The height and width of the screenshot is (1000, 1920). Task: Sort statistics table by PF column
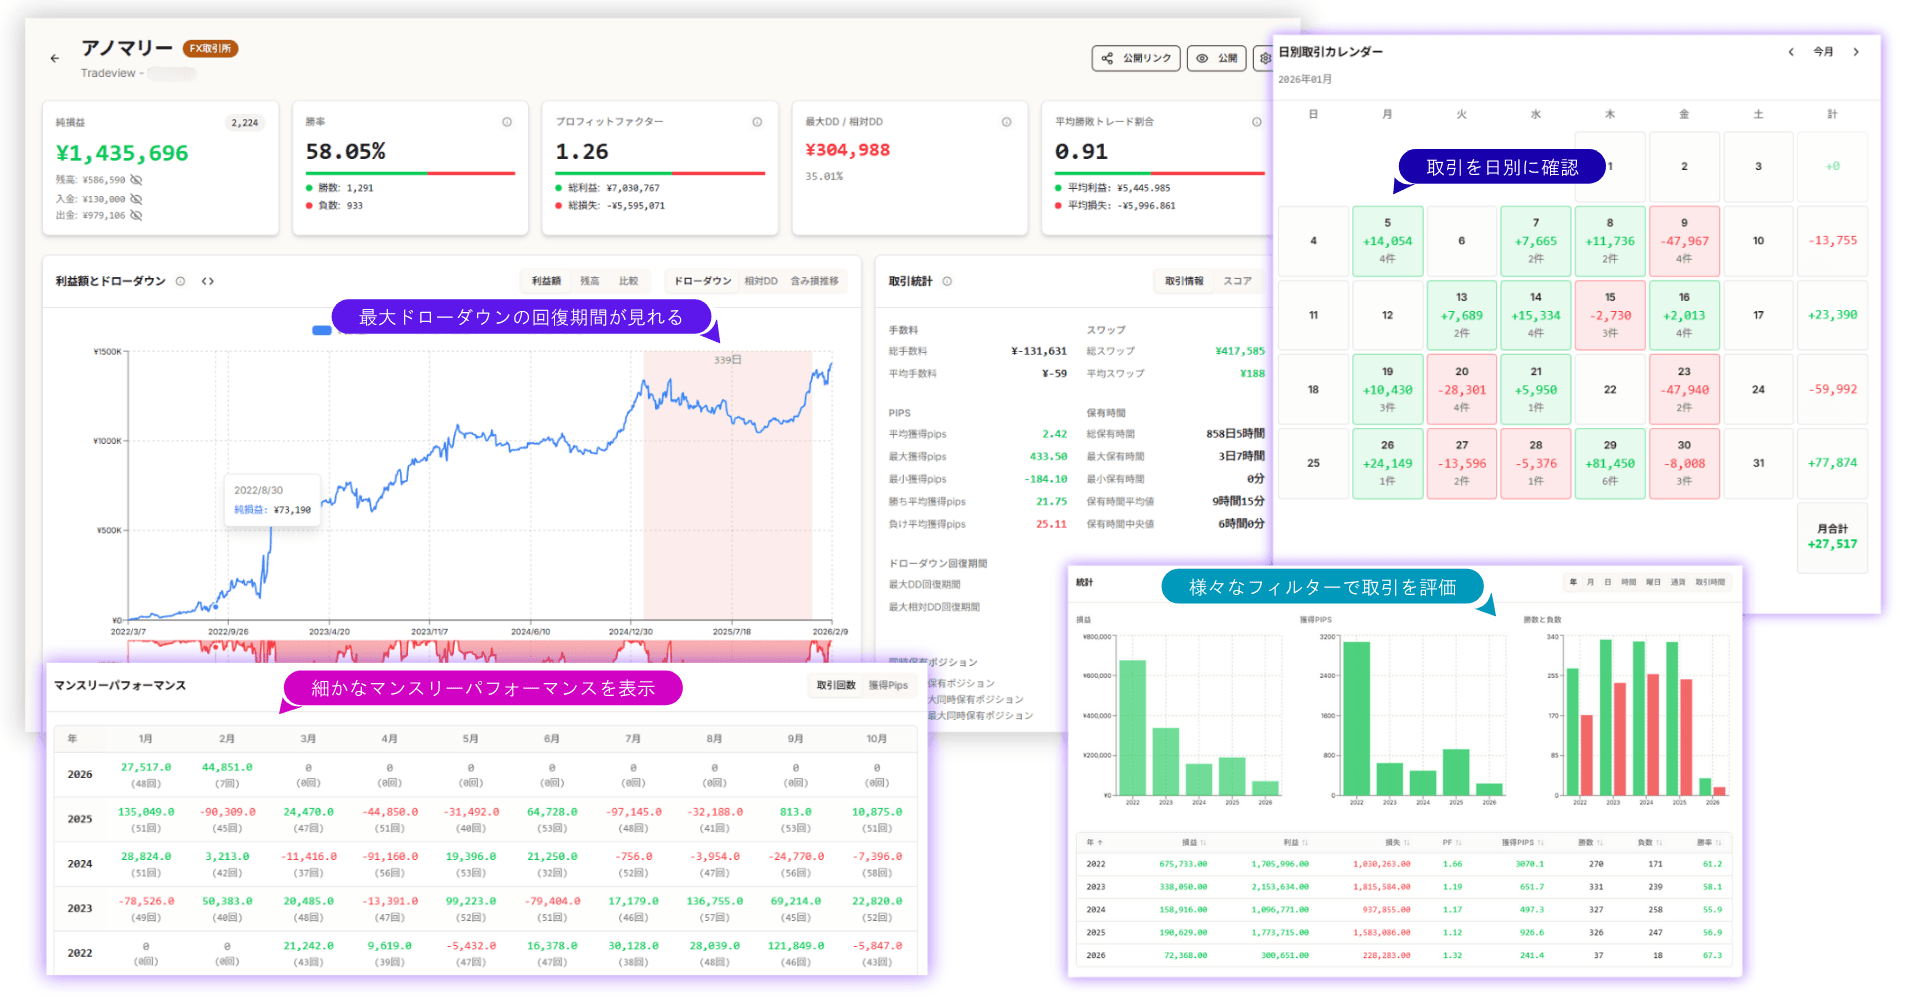tap(1452, 843)
